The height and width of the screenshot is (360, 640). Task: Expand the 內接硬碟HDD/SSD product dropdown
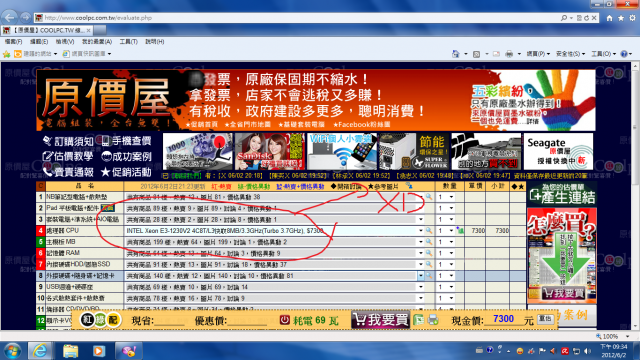pyautogui.click(x=421, y=264)
